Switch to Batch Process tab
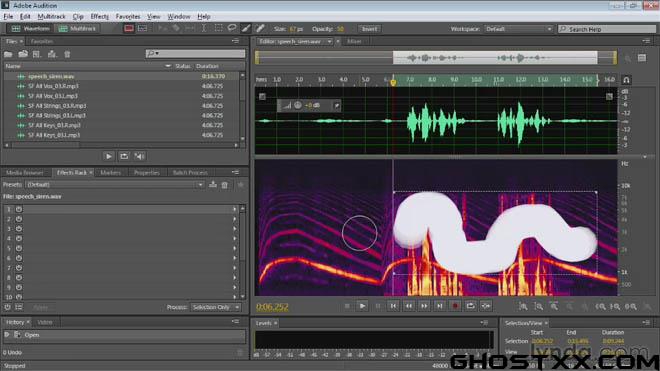660x371 pixels. [x=190, y=173]
